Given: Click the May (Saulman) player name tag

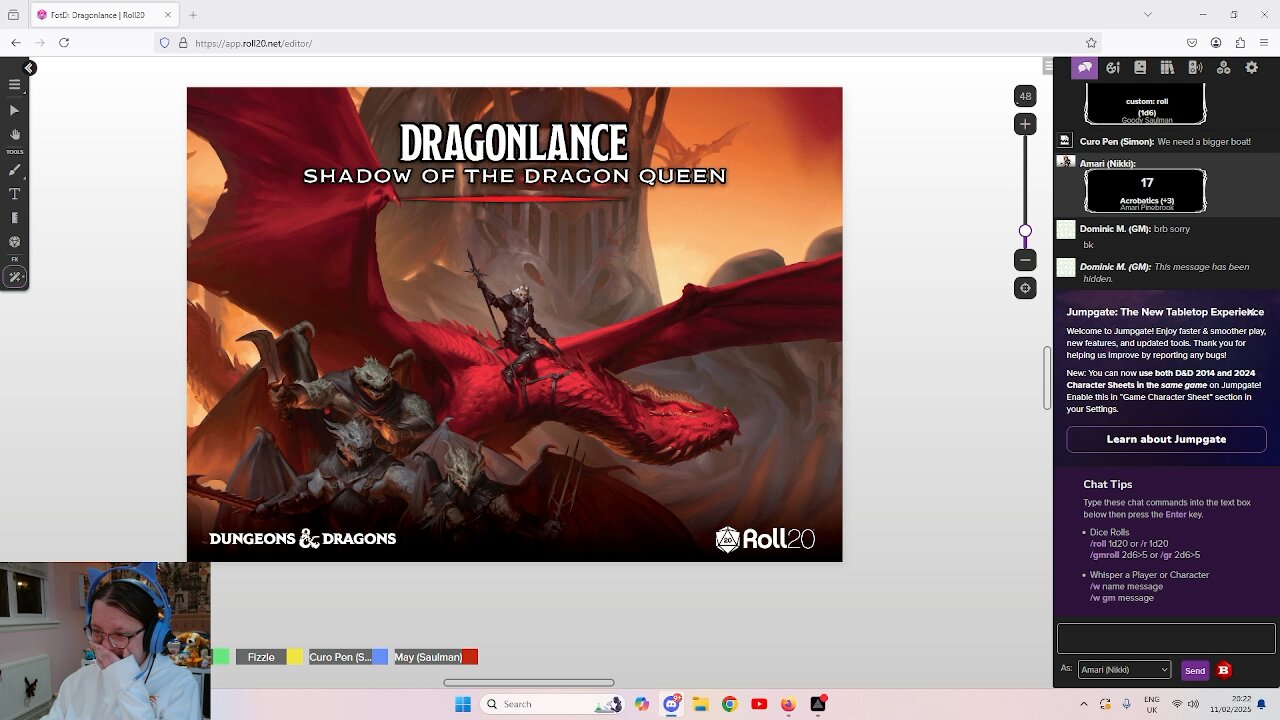Looking at the screenshot, I should click(428, 657).
